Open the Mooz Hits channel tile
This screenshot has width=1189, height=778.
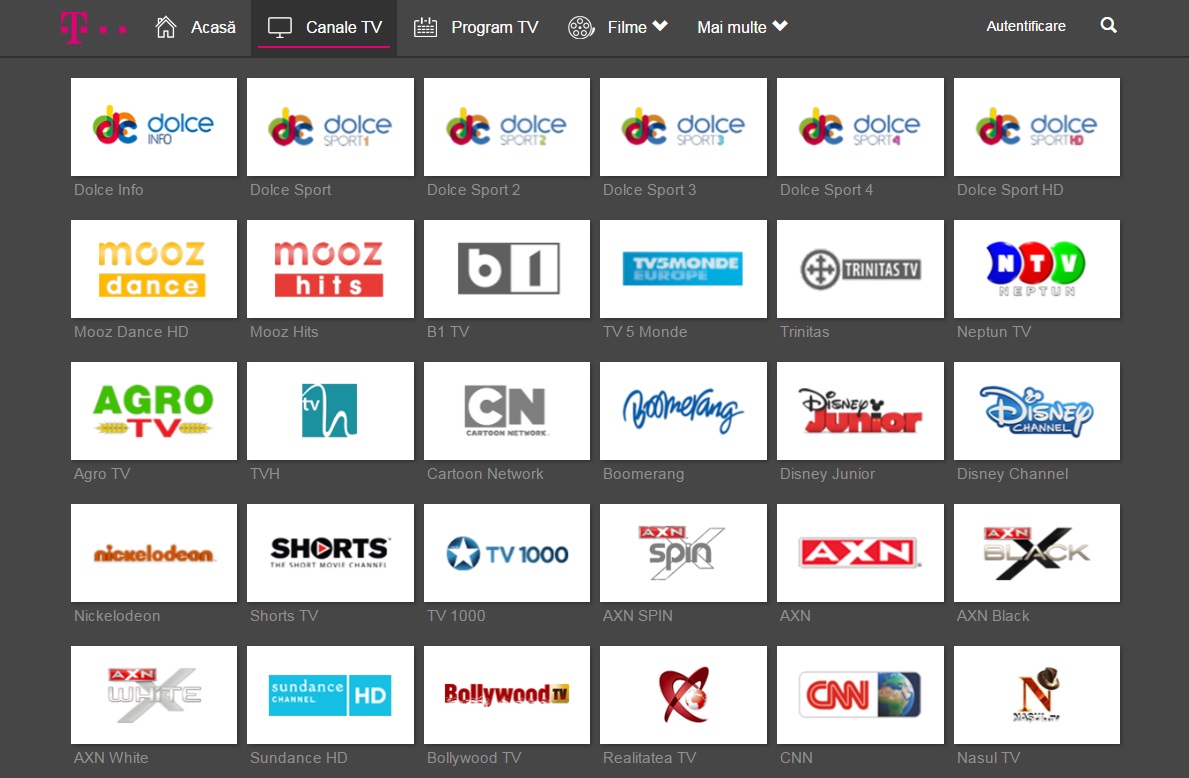331,268
